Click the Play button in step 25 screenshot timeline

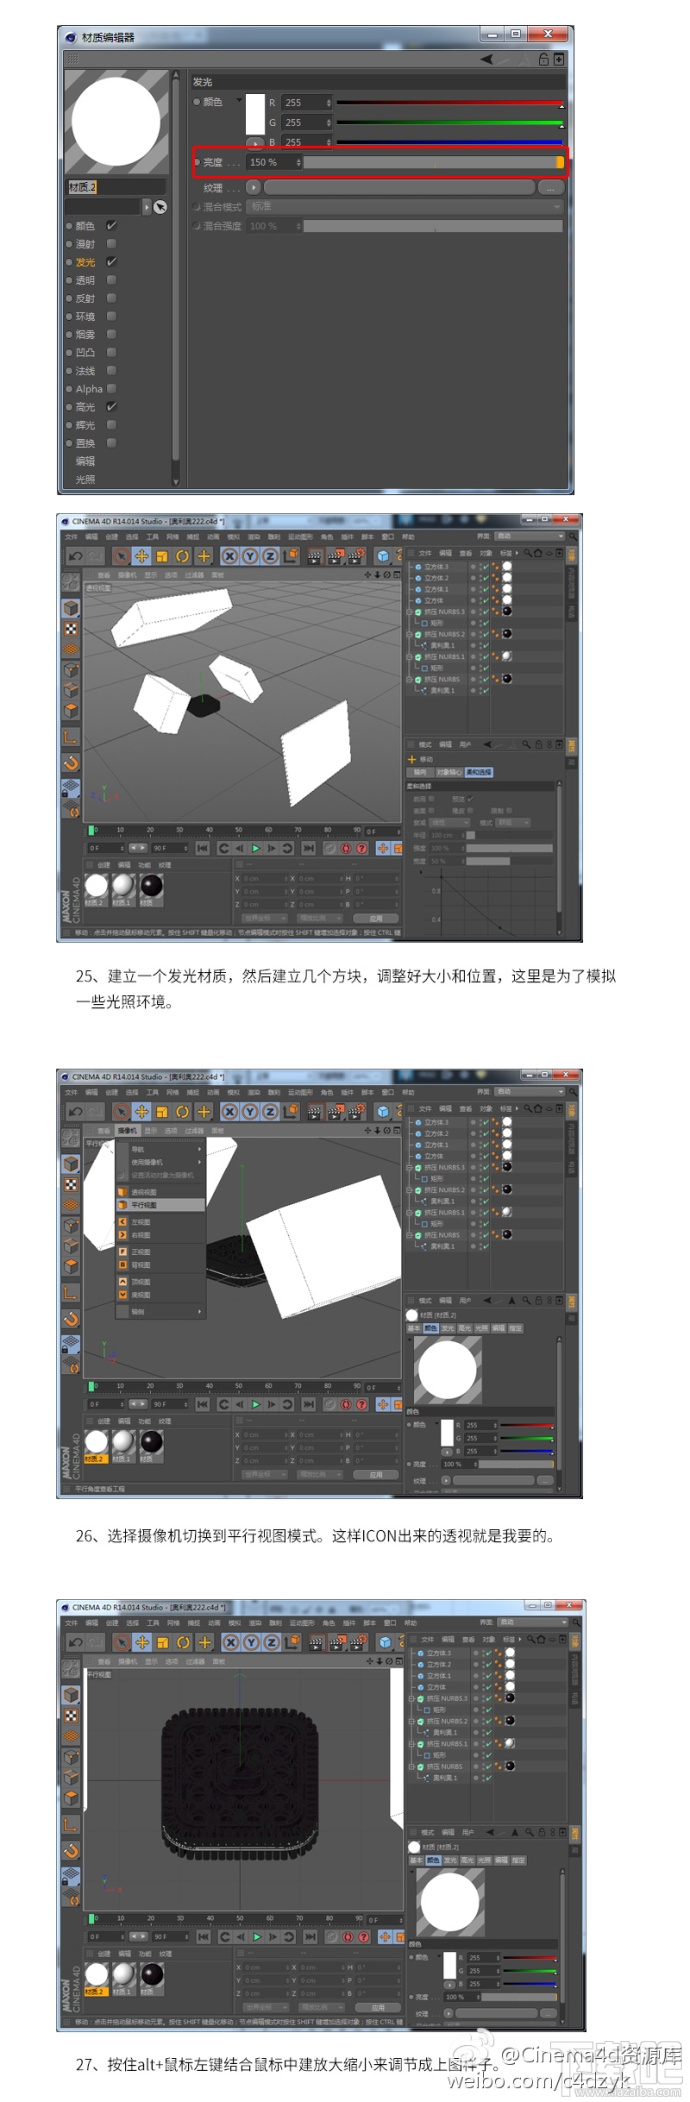point(256,848)
